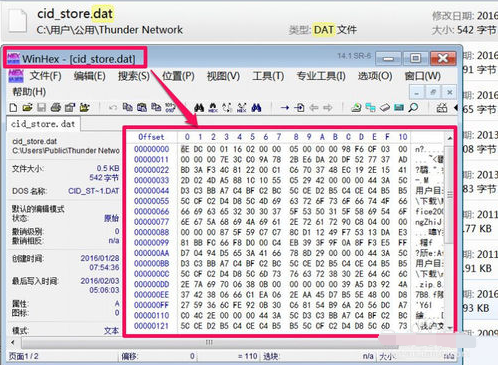Click the 542 字节 file size value
The height and width of the screenshot is (366, 501).
pyautogui.click(x=104, y=178)
